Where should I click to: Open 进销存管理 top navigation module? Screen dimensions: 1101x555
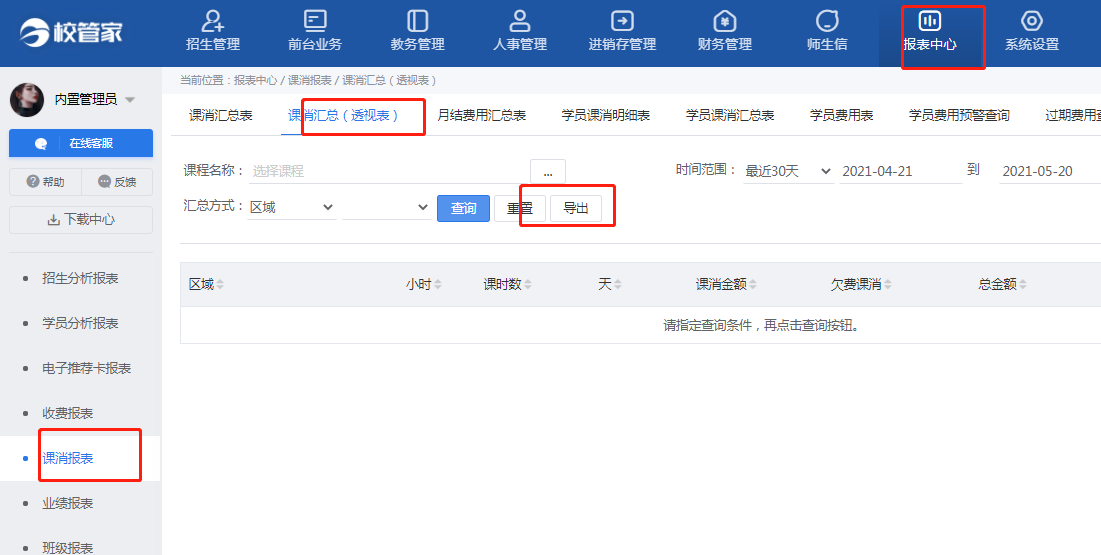622,32
